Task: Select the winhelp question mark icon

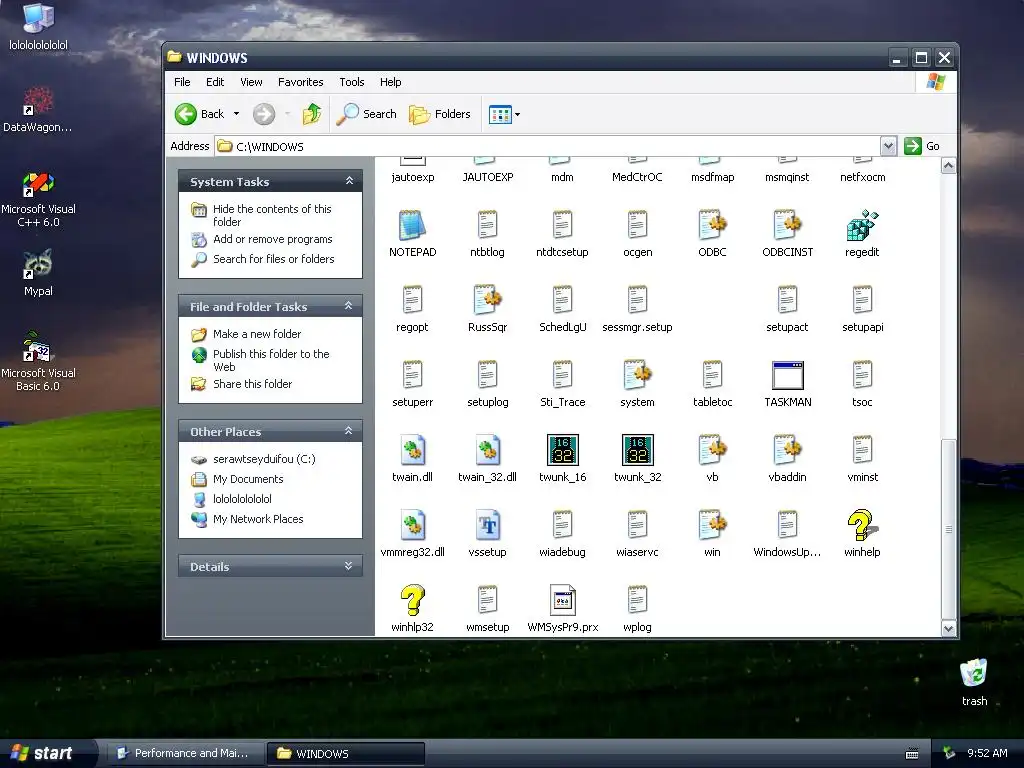Action: coord(862,526)
